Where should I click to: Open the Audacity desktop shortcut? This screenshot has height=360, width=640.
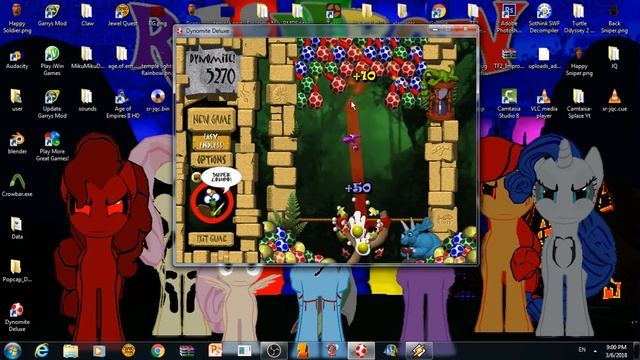pyautogui.click(x=17, y=58)
